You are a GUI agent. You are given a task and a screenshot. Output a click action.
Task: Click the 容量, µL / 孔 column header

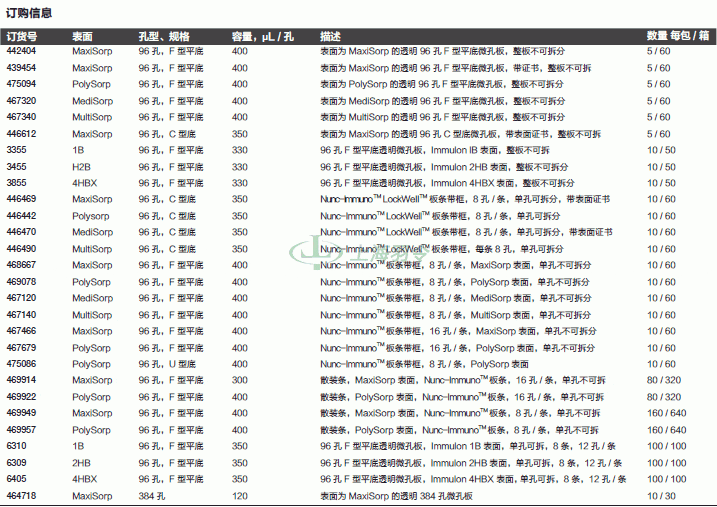click(262, 37)
